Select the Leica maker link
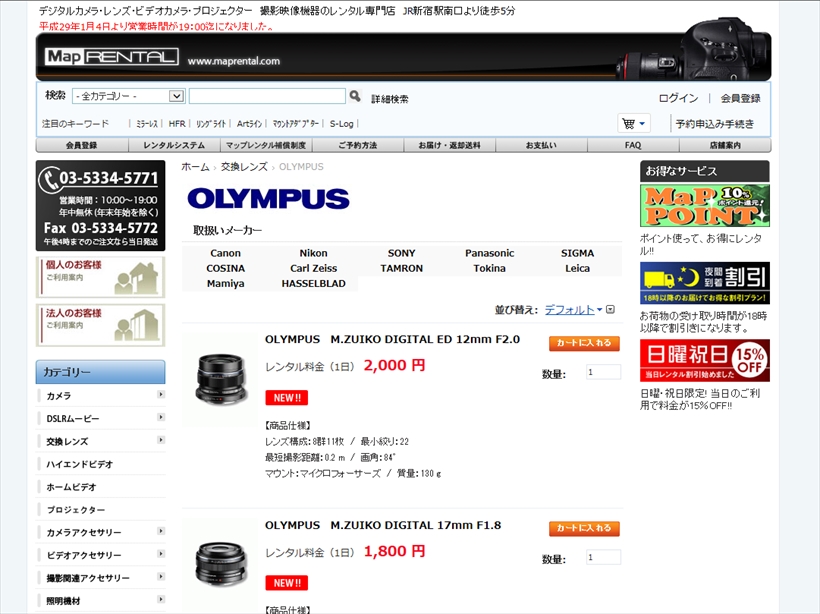Image resolution: width=820 pixels, height=614 pixels. [x=577, y=268]
